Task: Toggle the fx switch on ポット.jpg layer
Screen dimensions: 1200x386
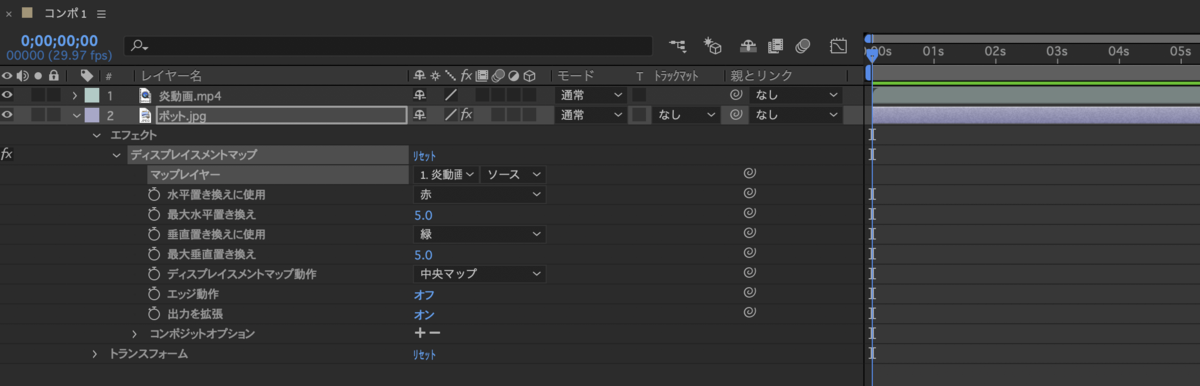Action: pyautogui.click(x=466, y=115)
